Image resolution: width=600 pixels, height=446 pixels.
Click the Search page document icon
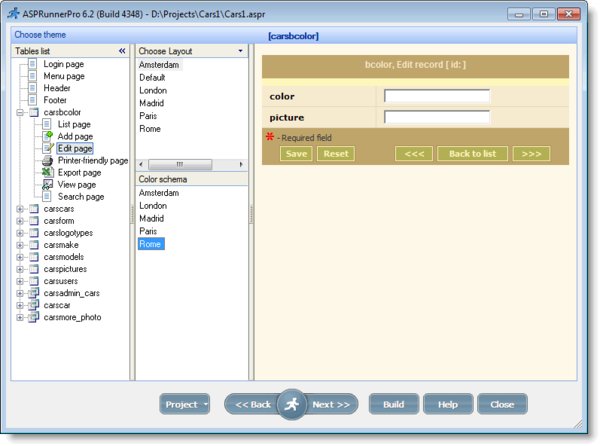pos(47,197)
